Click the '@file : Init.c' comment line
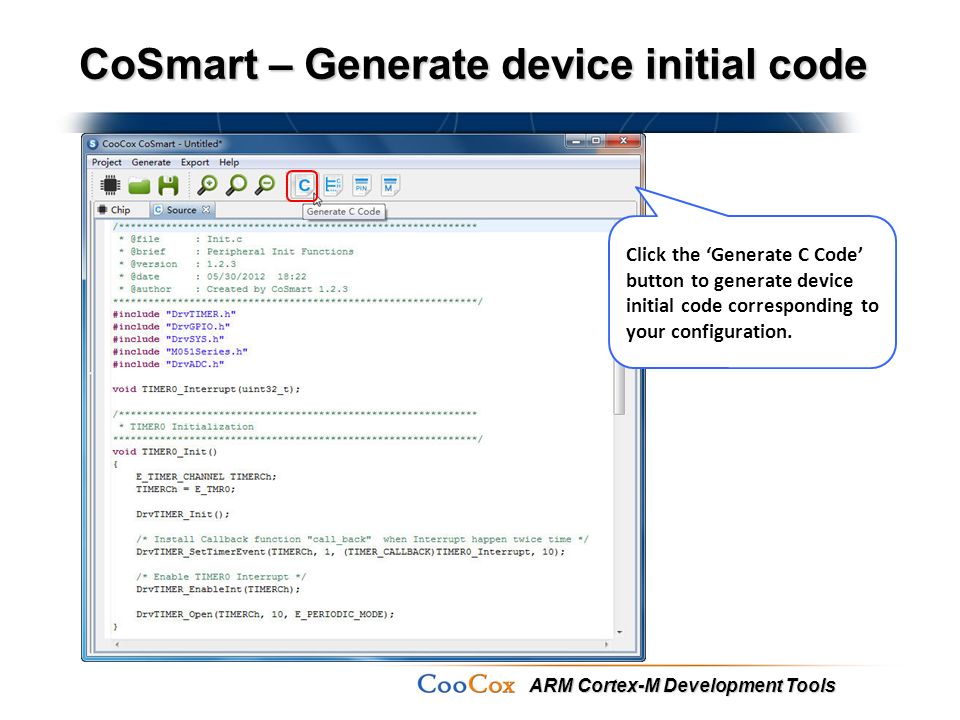 (x=180, y=239)
